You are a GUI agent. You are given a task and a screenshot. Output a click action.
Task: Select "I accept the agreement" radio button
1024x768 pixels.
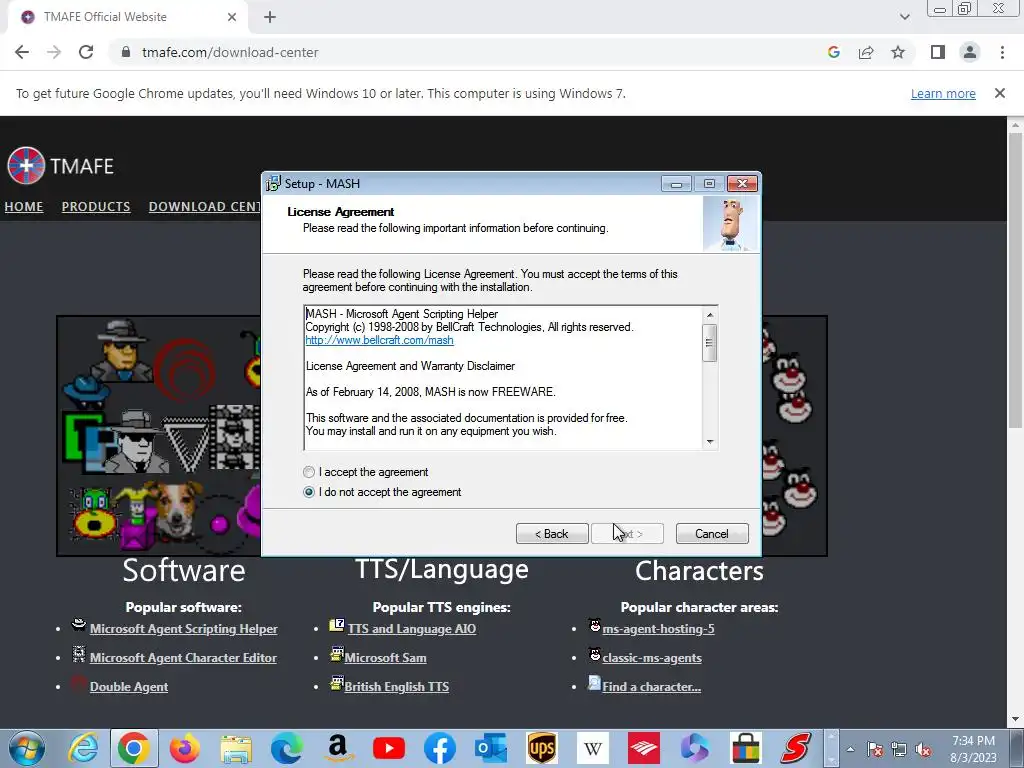(309, 472)
